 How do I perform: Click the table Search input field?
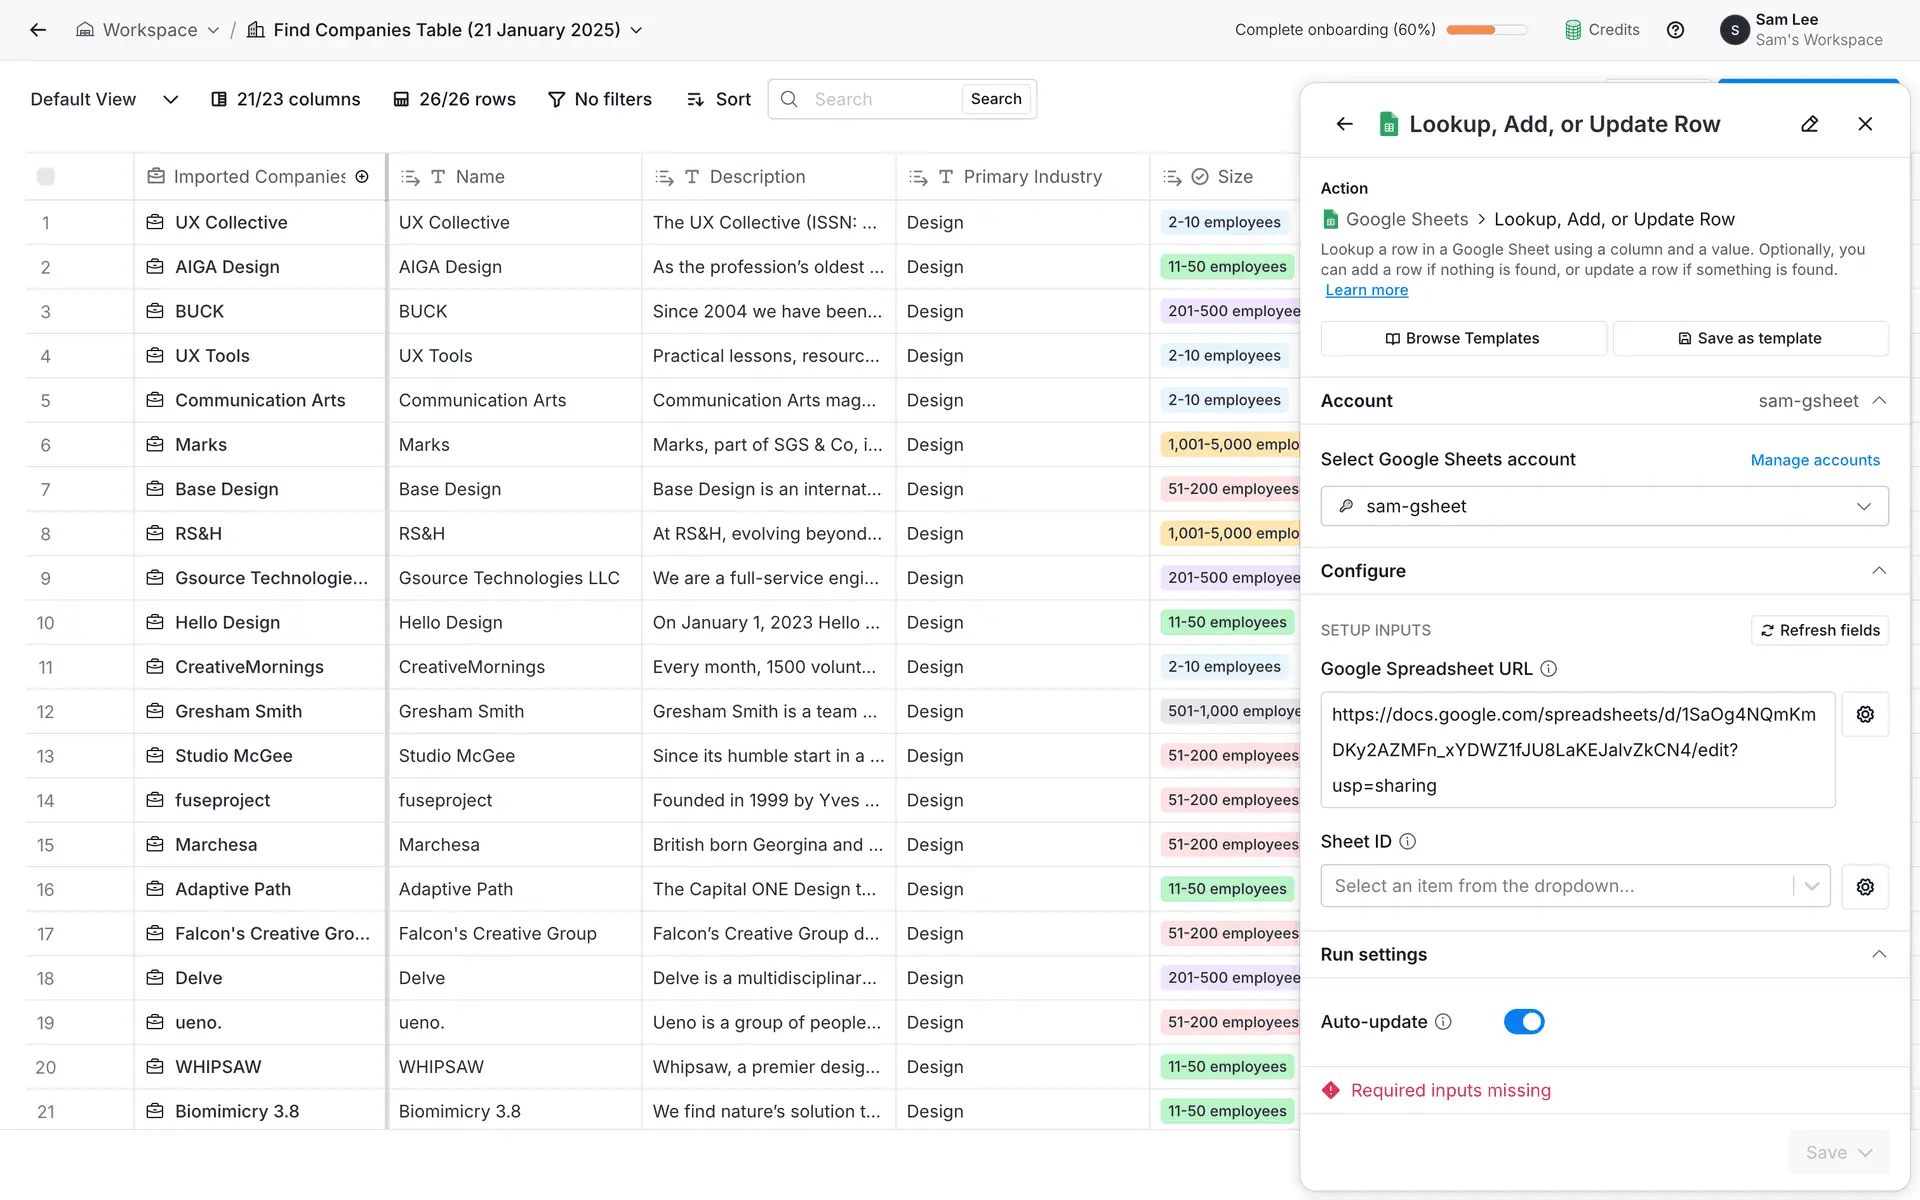pyautogui.click(x=880, y=99)
